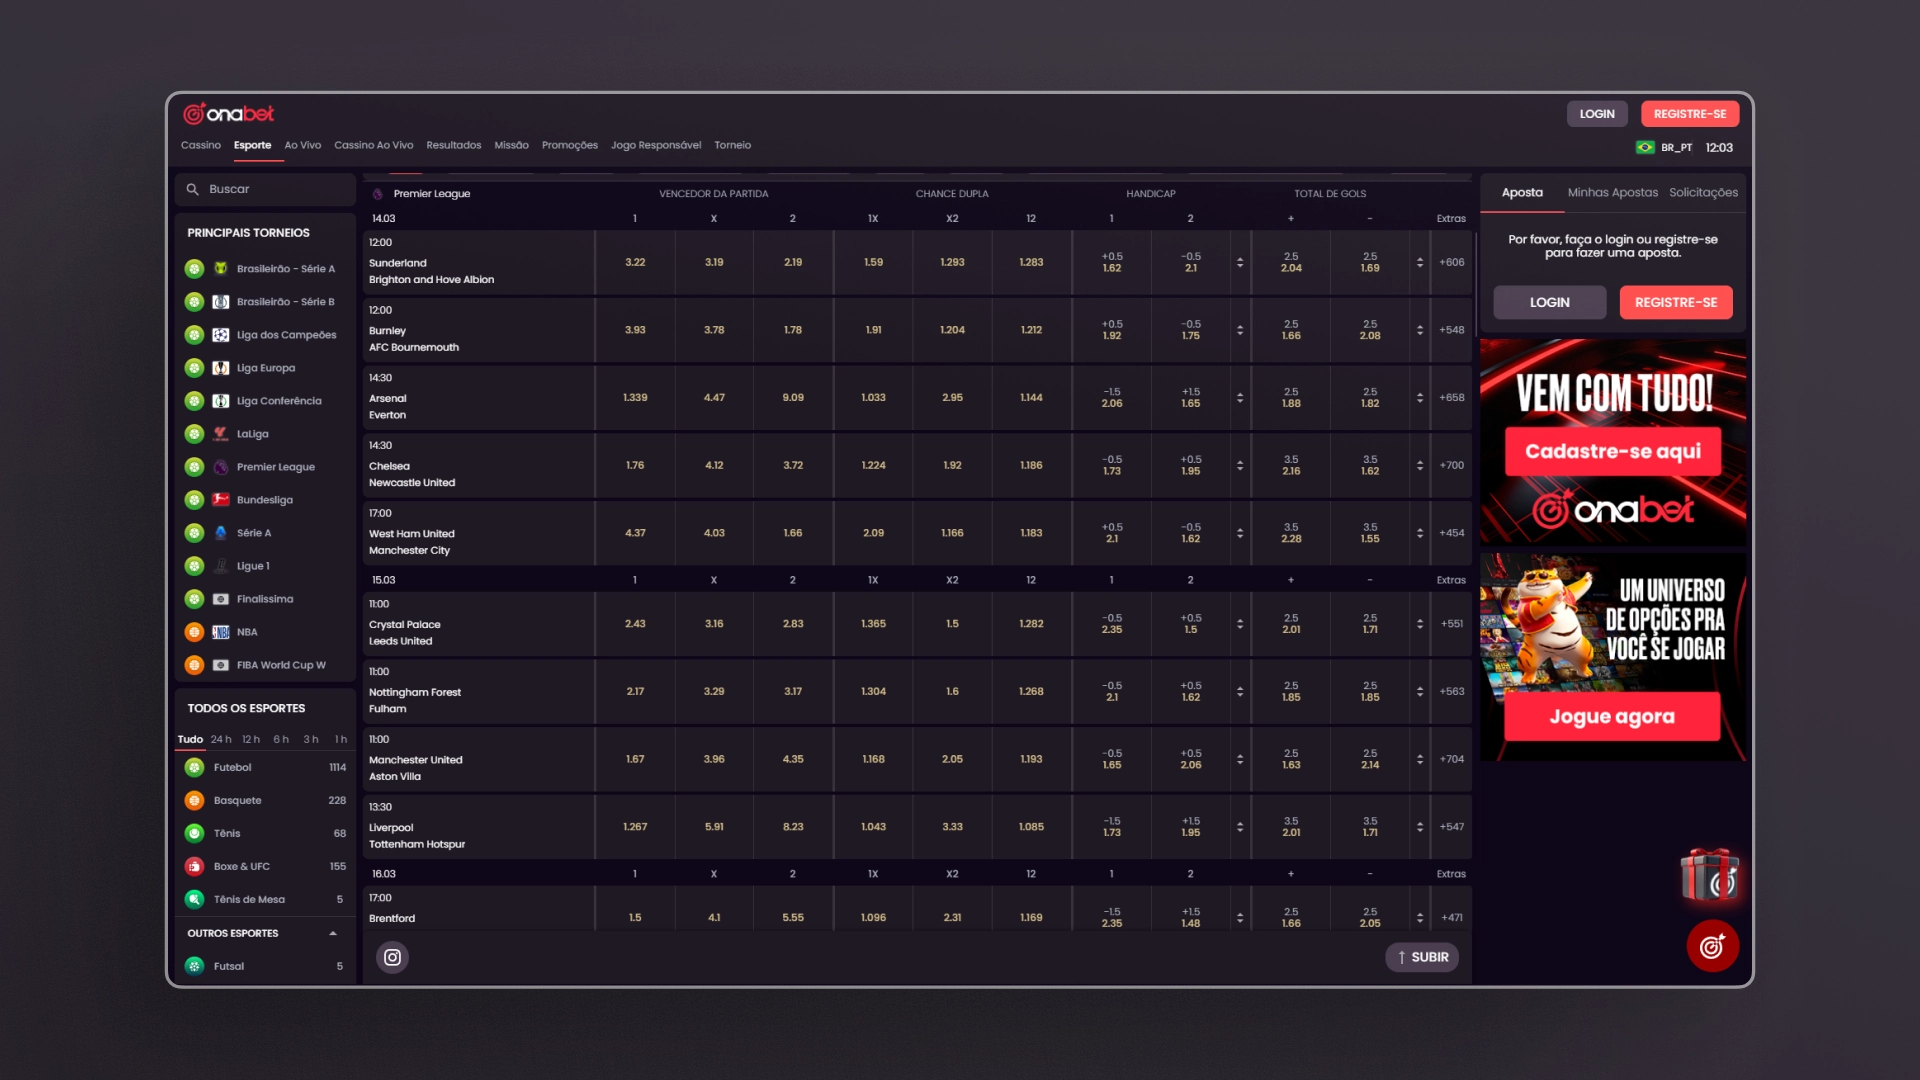Click the Brazil flag language icon

coord(1644,147)
